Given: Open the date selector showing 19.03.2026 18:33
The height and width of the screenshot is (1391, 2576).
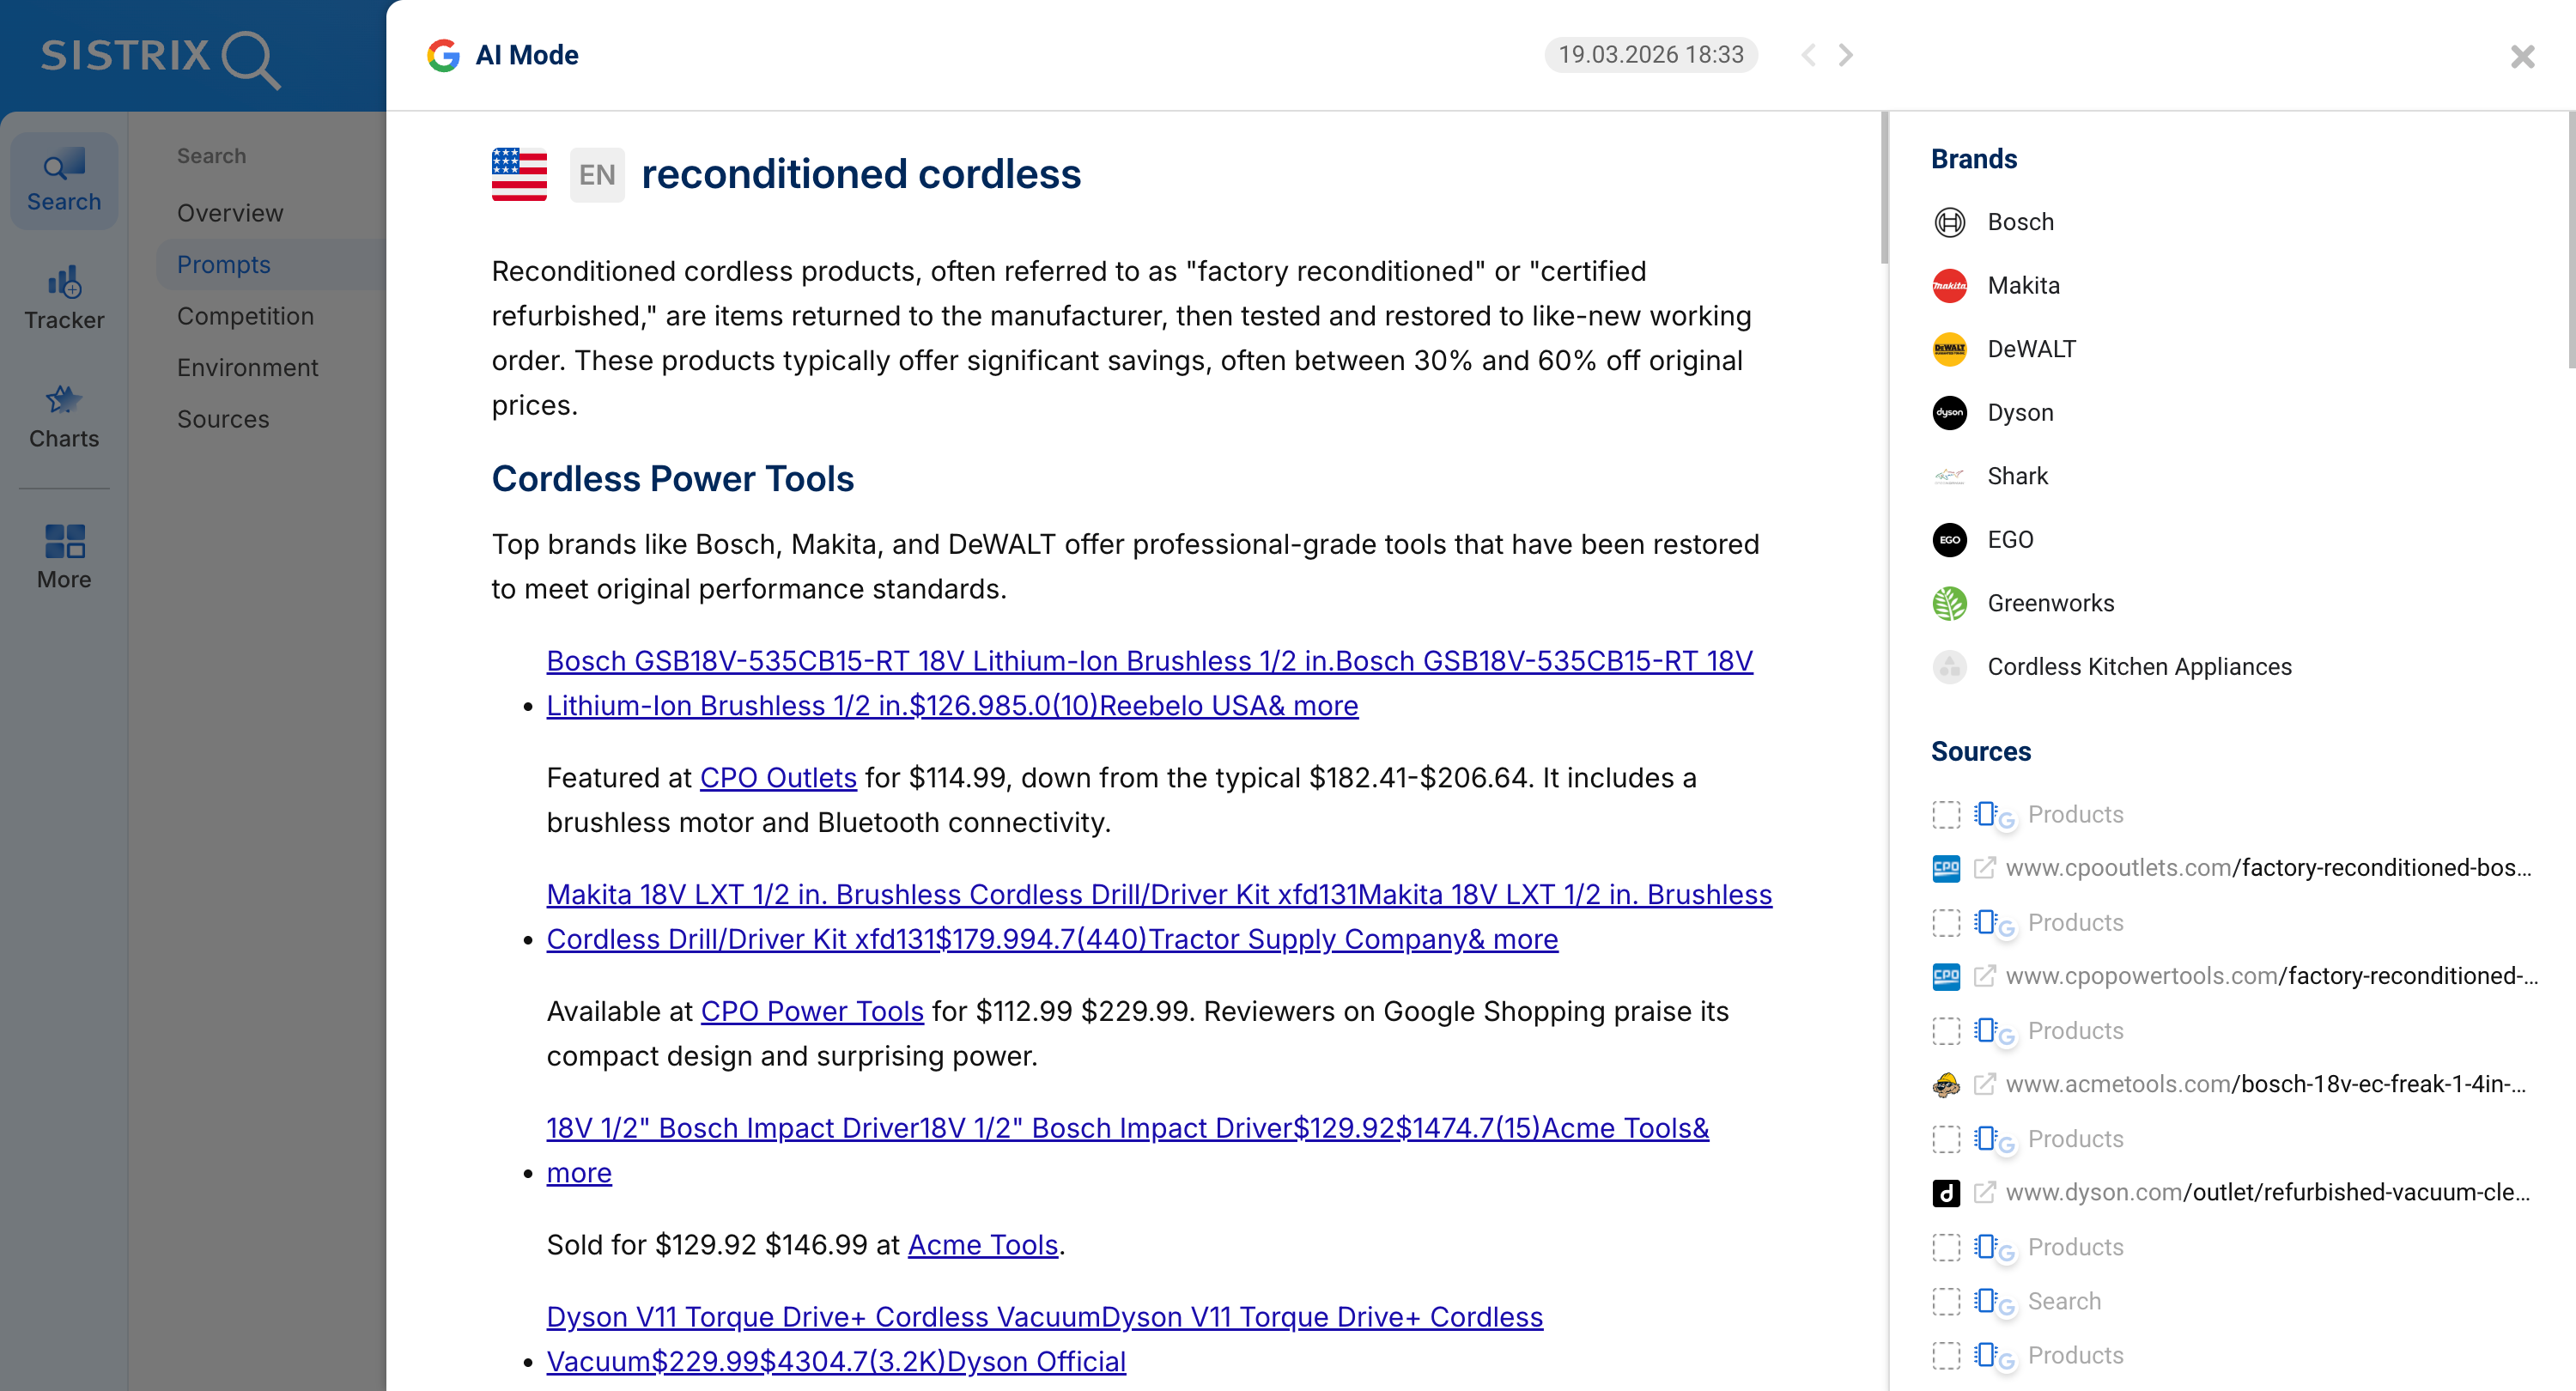Looking at the screenshot, I should coord(1650,55).
